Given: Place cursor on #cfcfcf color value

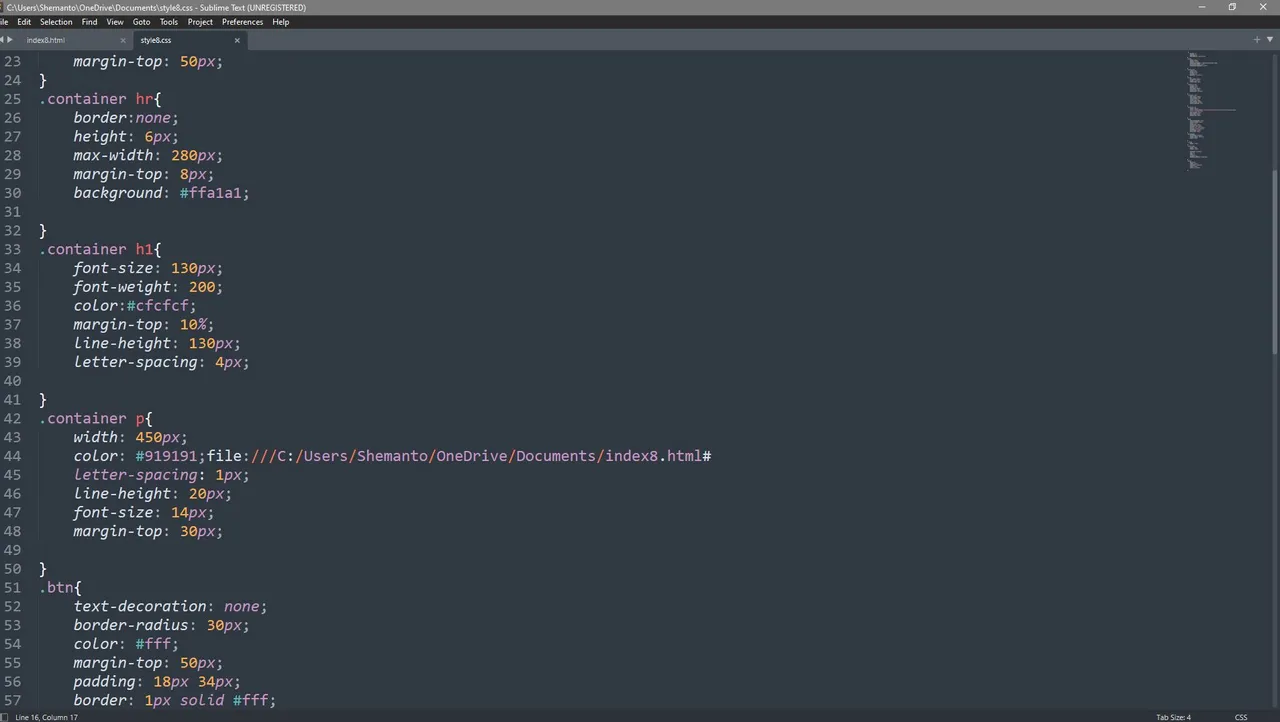Looking at the screenshot, I should point(157,306).
